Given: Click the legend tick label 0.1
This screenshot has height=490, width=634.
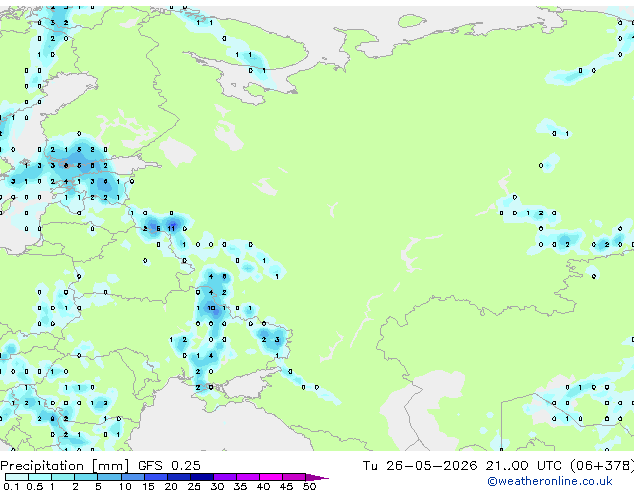Looking at the screenshot, I should (x=11, y=486).
